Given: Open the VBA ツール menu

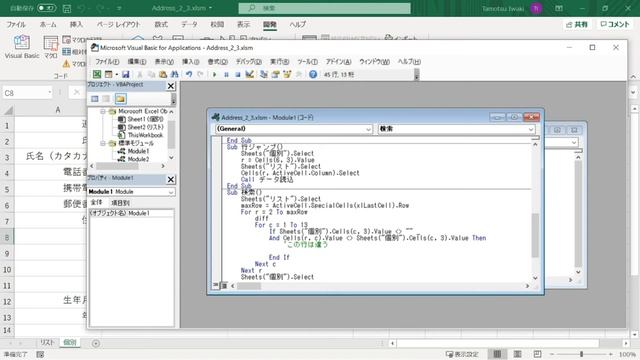Looking at the screenshot, I should click(307, 62).
